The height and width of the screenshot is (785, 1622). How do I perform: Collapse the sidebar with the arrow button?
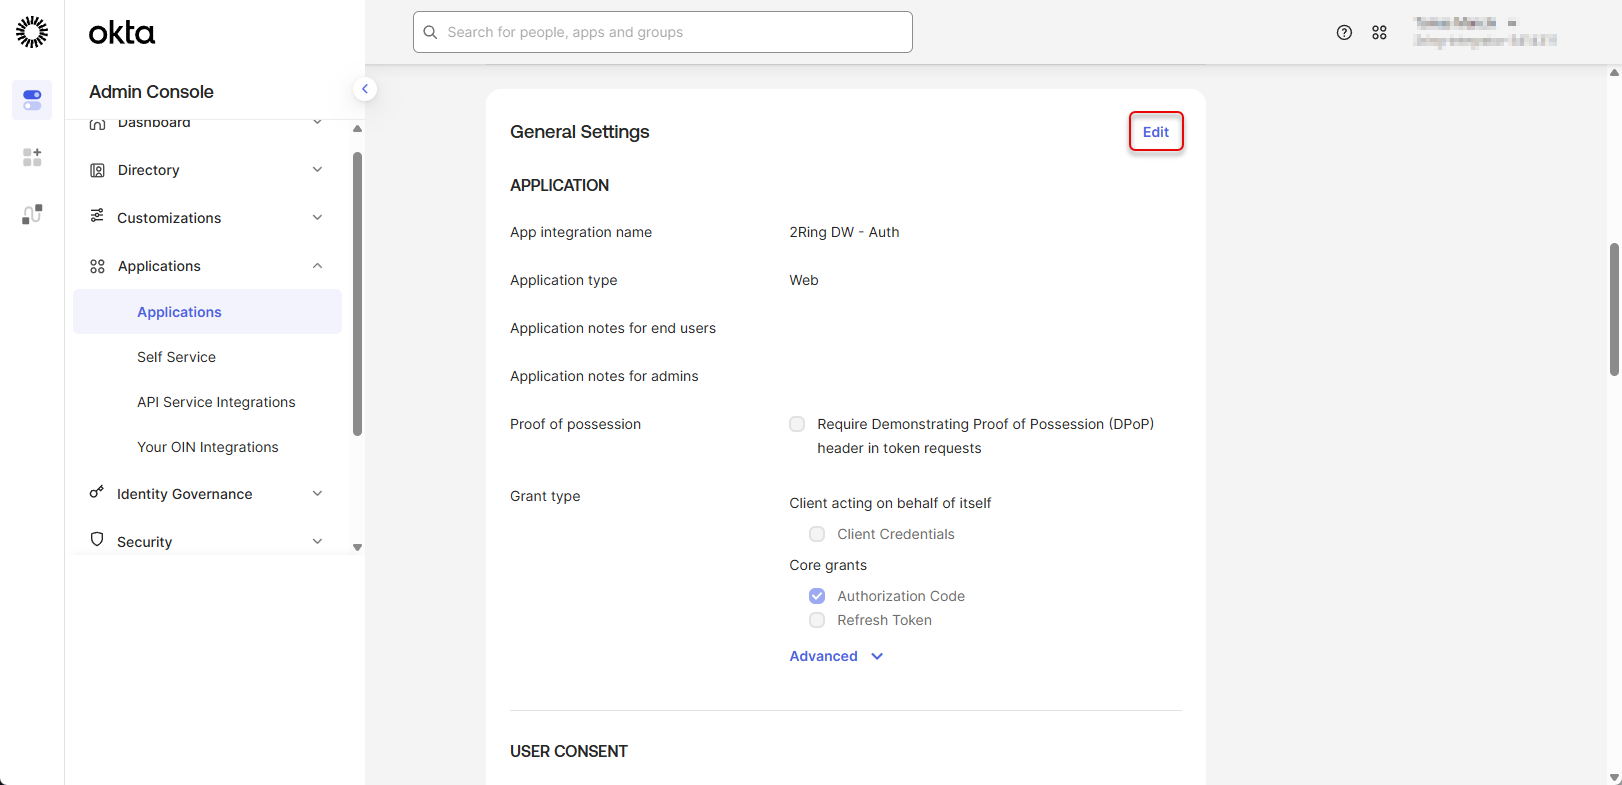(365, 89)
